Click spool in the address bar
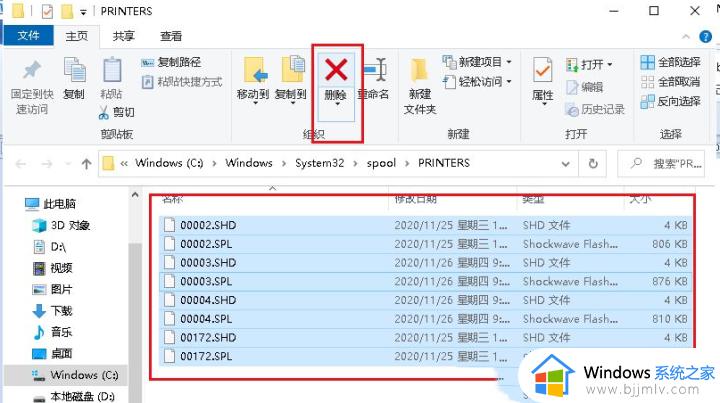The image size is (720, 403). point(381,163)
